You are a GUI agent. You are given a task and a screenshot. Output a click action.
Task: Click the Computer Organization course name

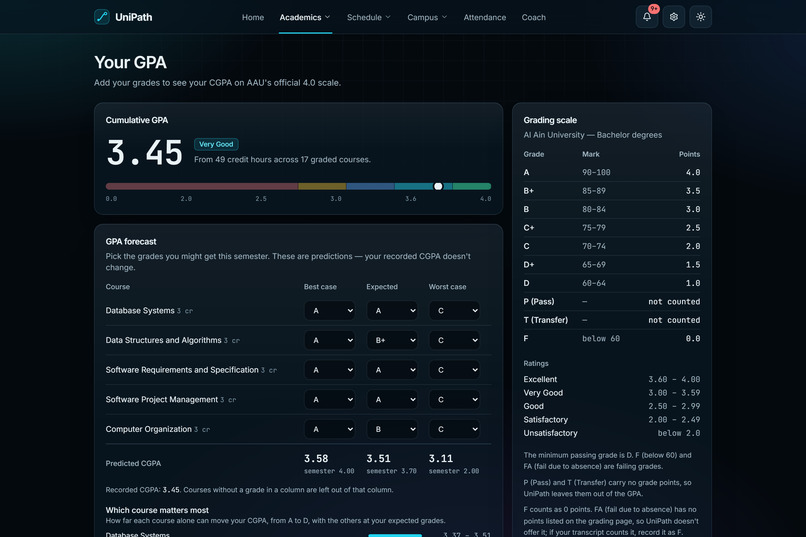pos(149,429)
